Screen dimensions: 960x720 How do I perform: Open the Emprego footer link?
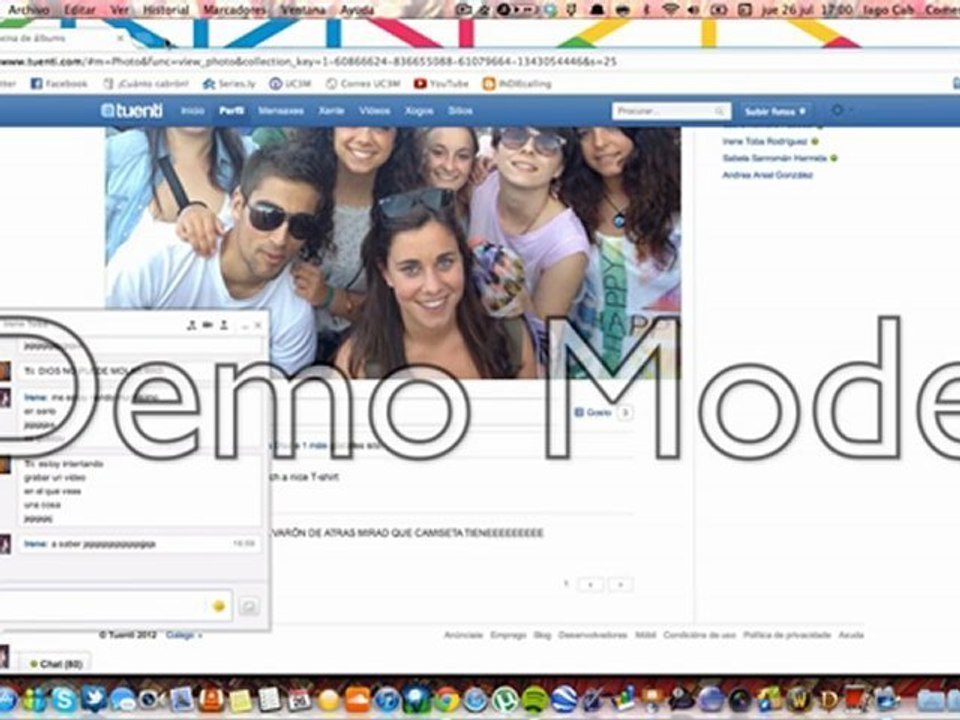pyautogui.click(x=508, y=636)
